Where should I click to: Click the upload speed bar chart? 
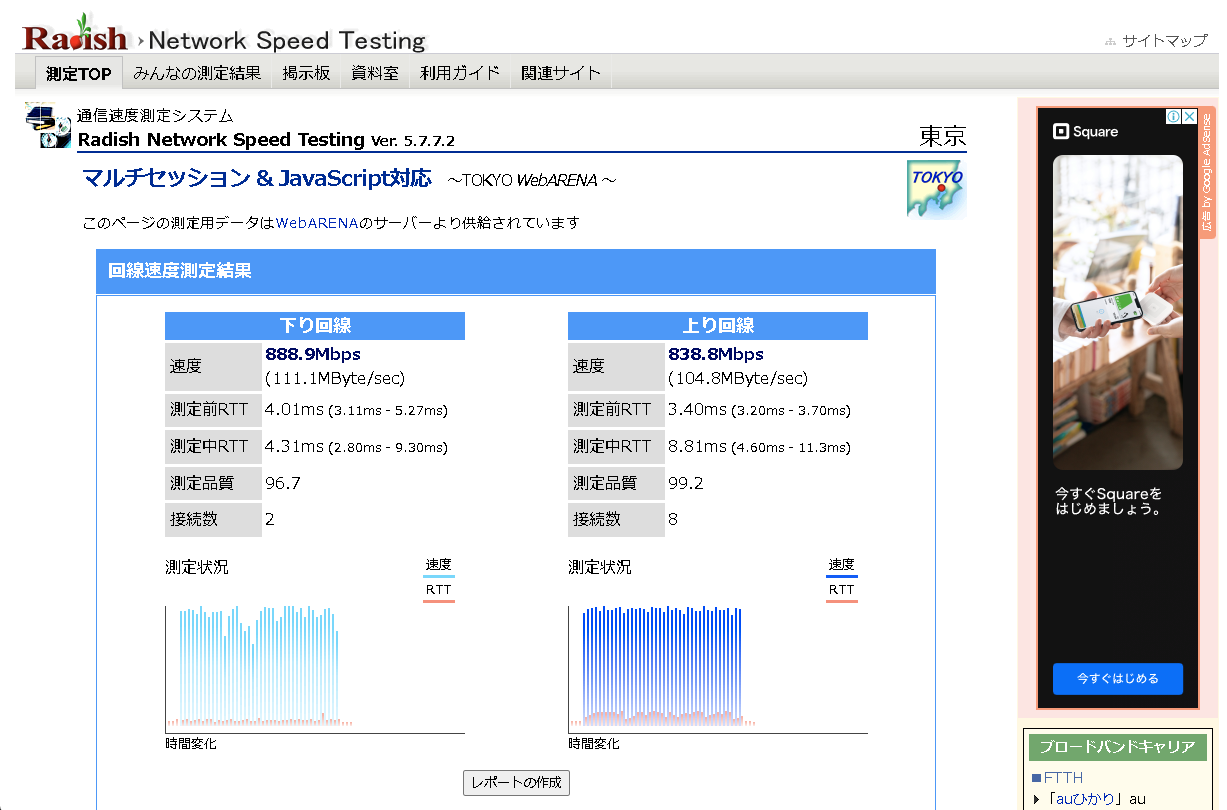click(717, 668)
